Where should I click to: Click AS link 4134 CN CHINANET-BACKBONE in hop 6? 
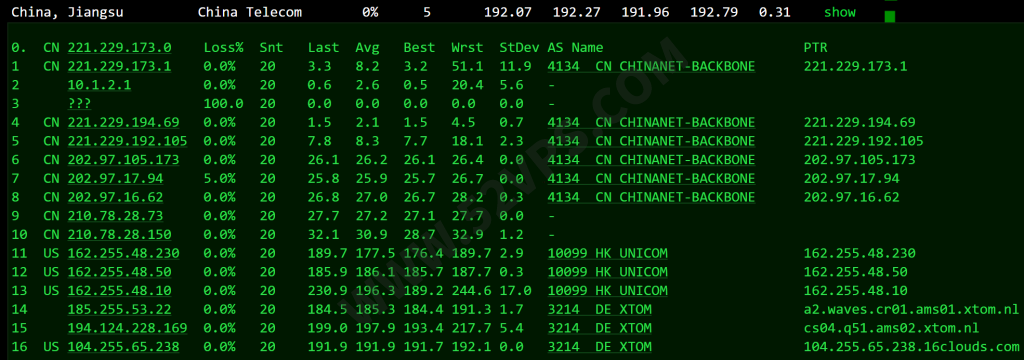(x=651, y=160)
